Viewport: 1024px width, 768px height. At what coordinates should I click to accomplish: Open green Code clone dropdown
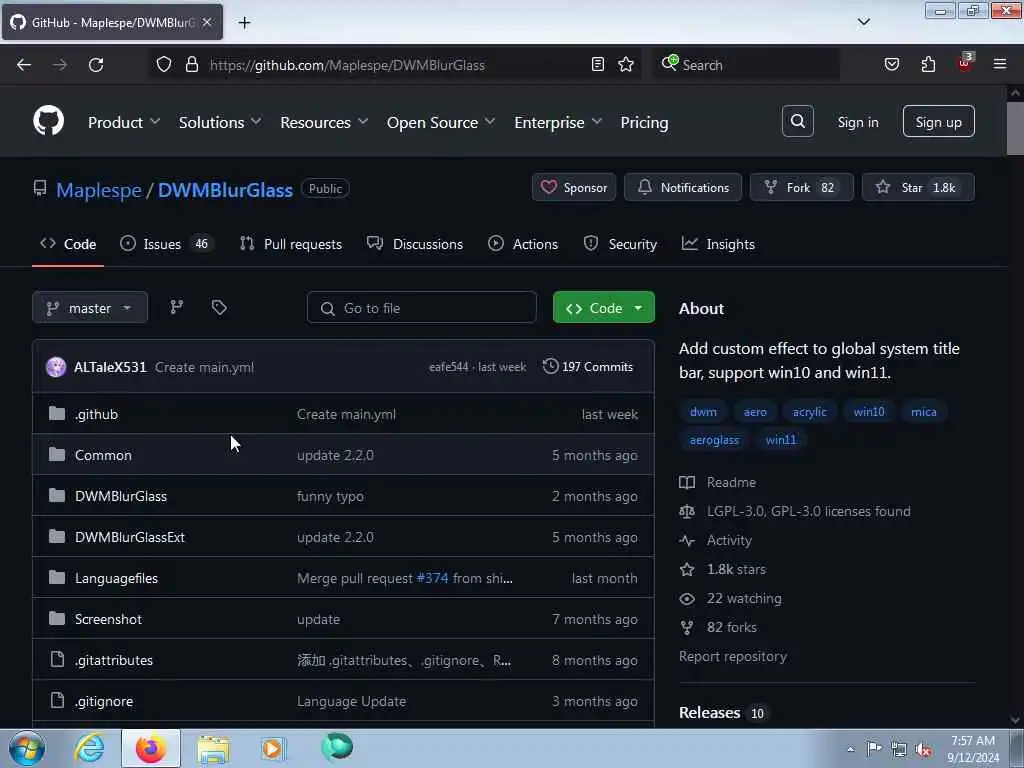pos(603,308)
